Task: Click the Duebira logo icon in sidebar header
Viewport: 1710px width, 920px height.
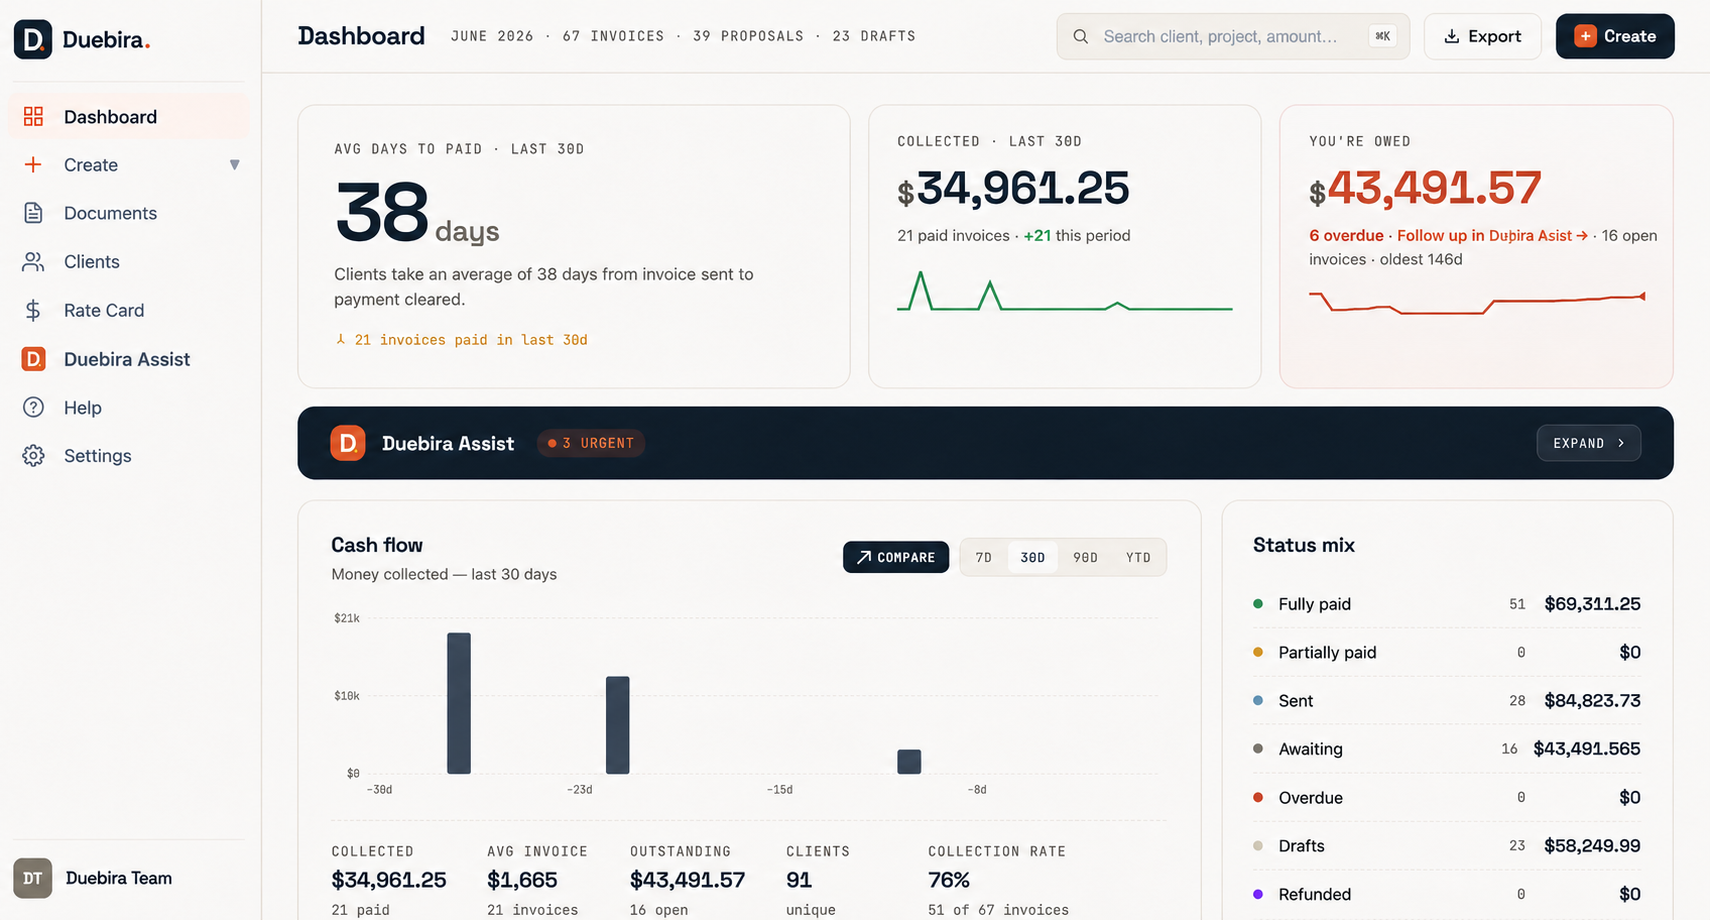Action: click(33, 40)
